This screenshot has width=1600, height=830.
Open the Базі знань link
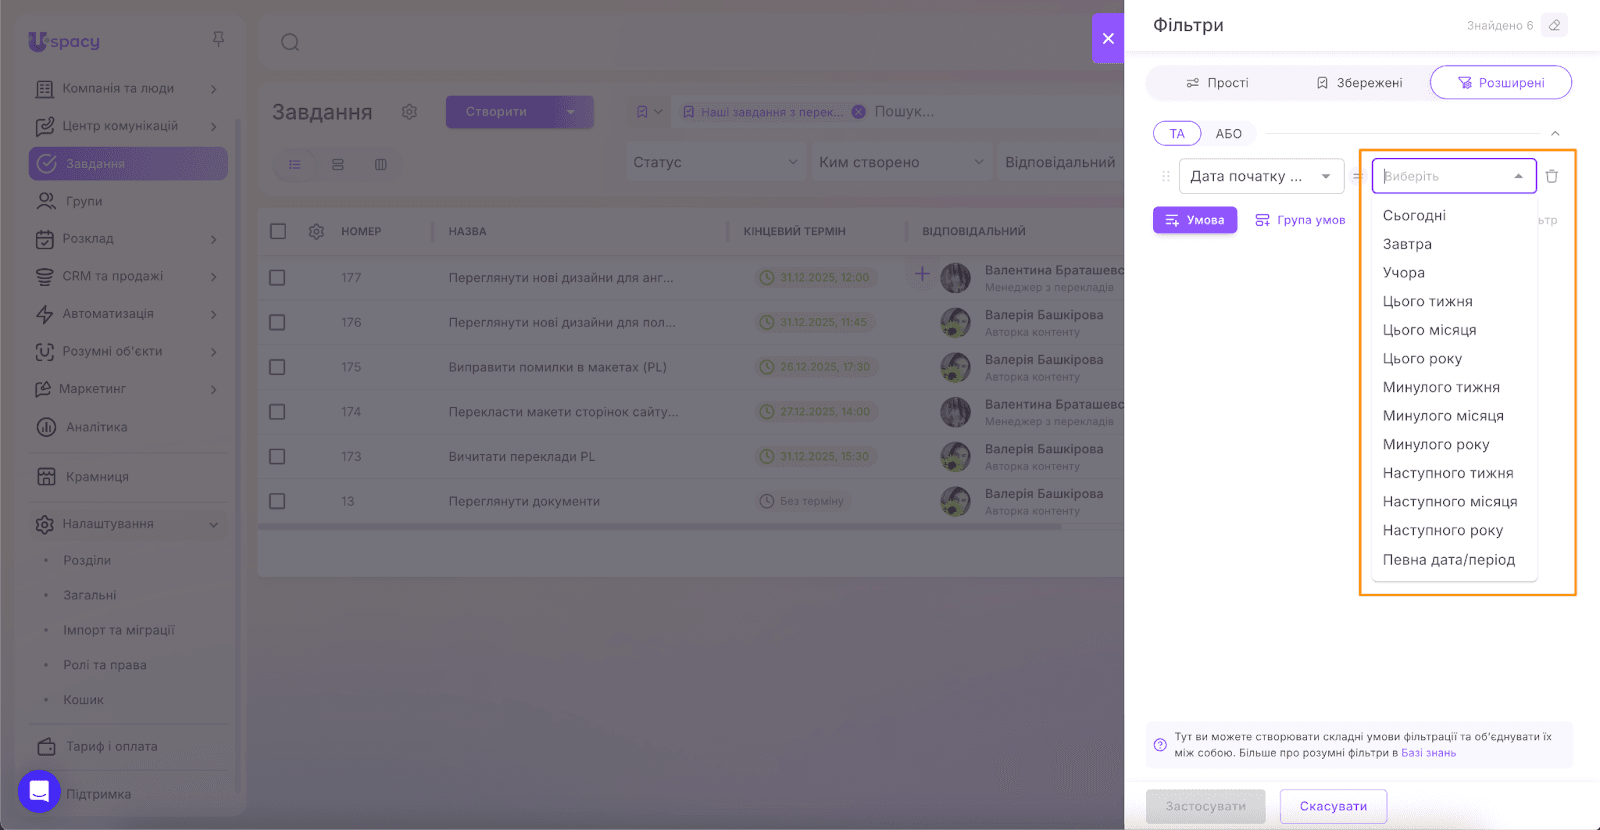tap(1428, 753)
